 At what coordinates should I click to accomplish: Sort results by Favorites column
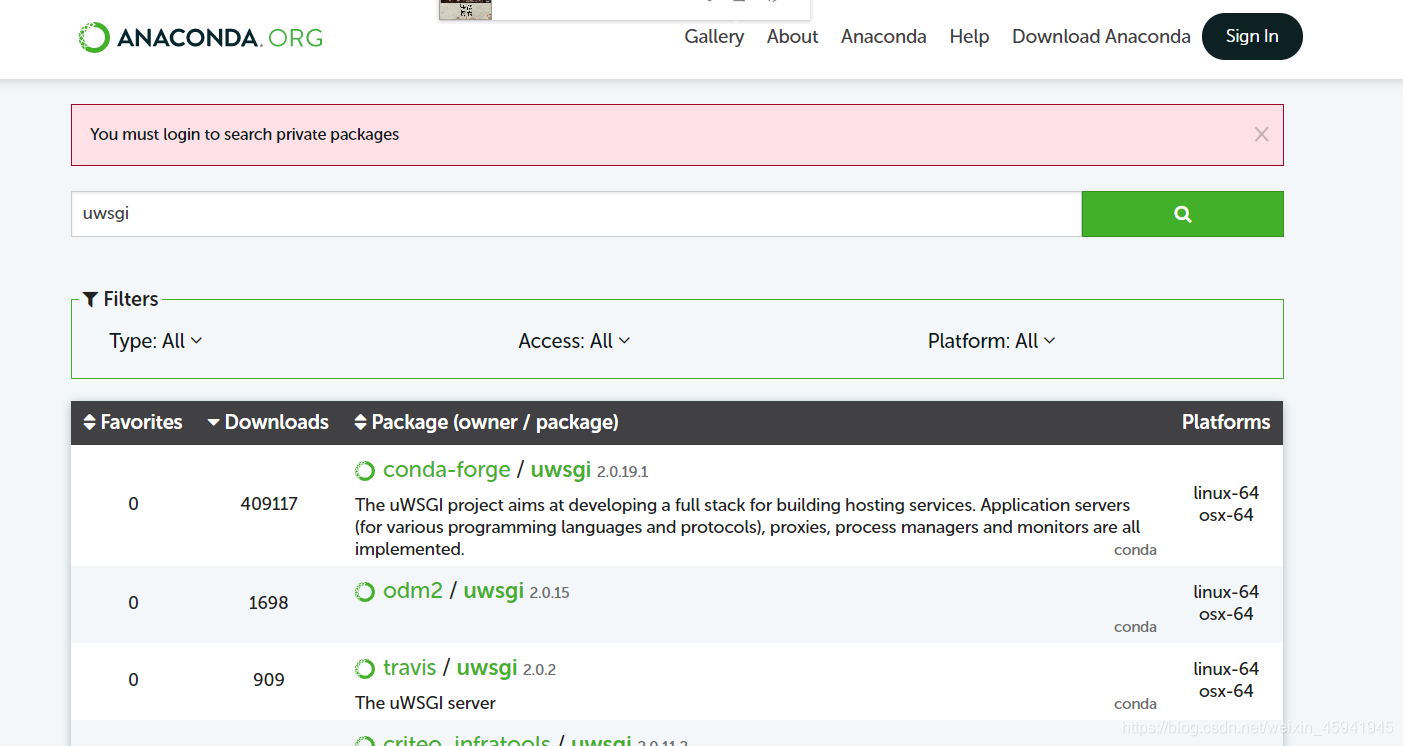pyautogui.click(x=133, y=422)
